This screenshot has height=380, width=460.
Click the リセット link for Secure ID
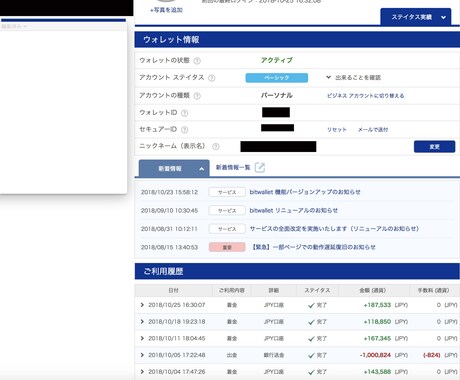[x=337, y=129]
